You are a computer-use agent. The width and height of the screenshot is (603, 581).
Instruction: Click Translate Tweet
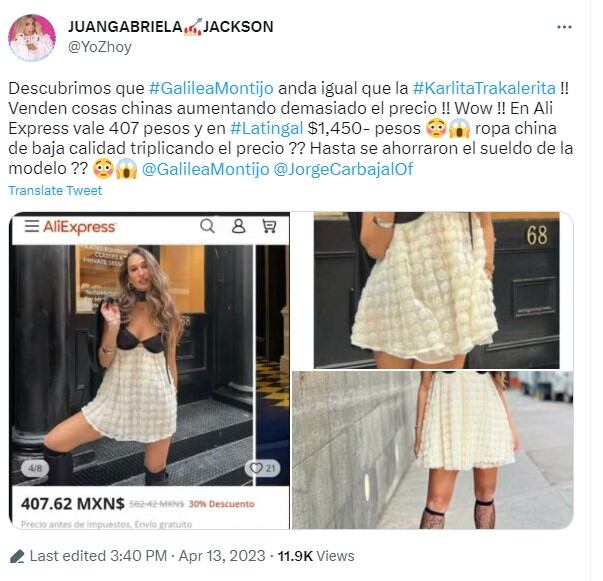pos(55,190)
